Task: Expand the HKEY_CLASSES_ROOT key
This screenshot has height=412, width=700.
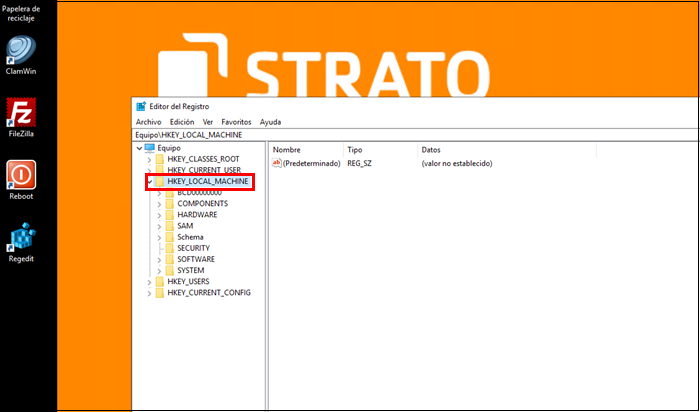Action: [150, 159]
